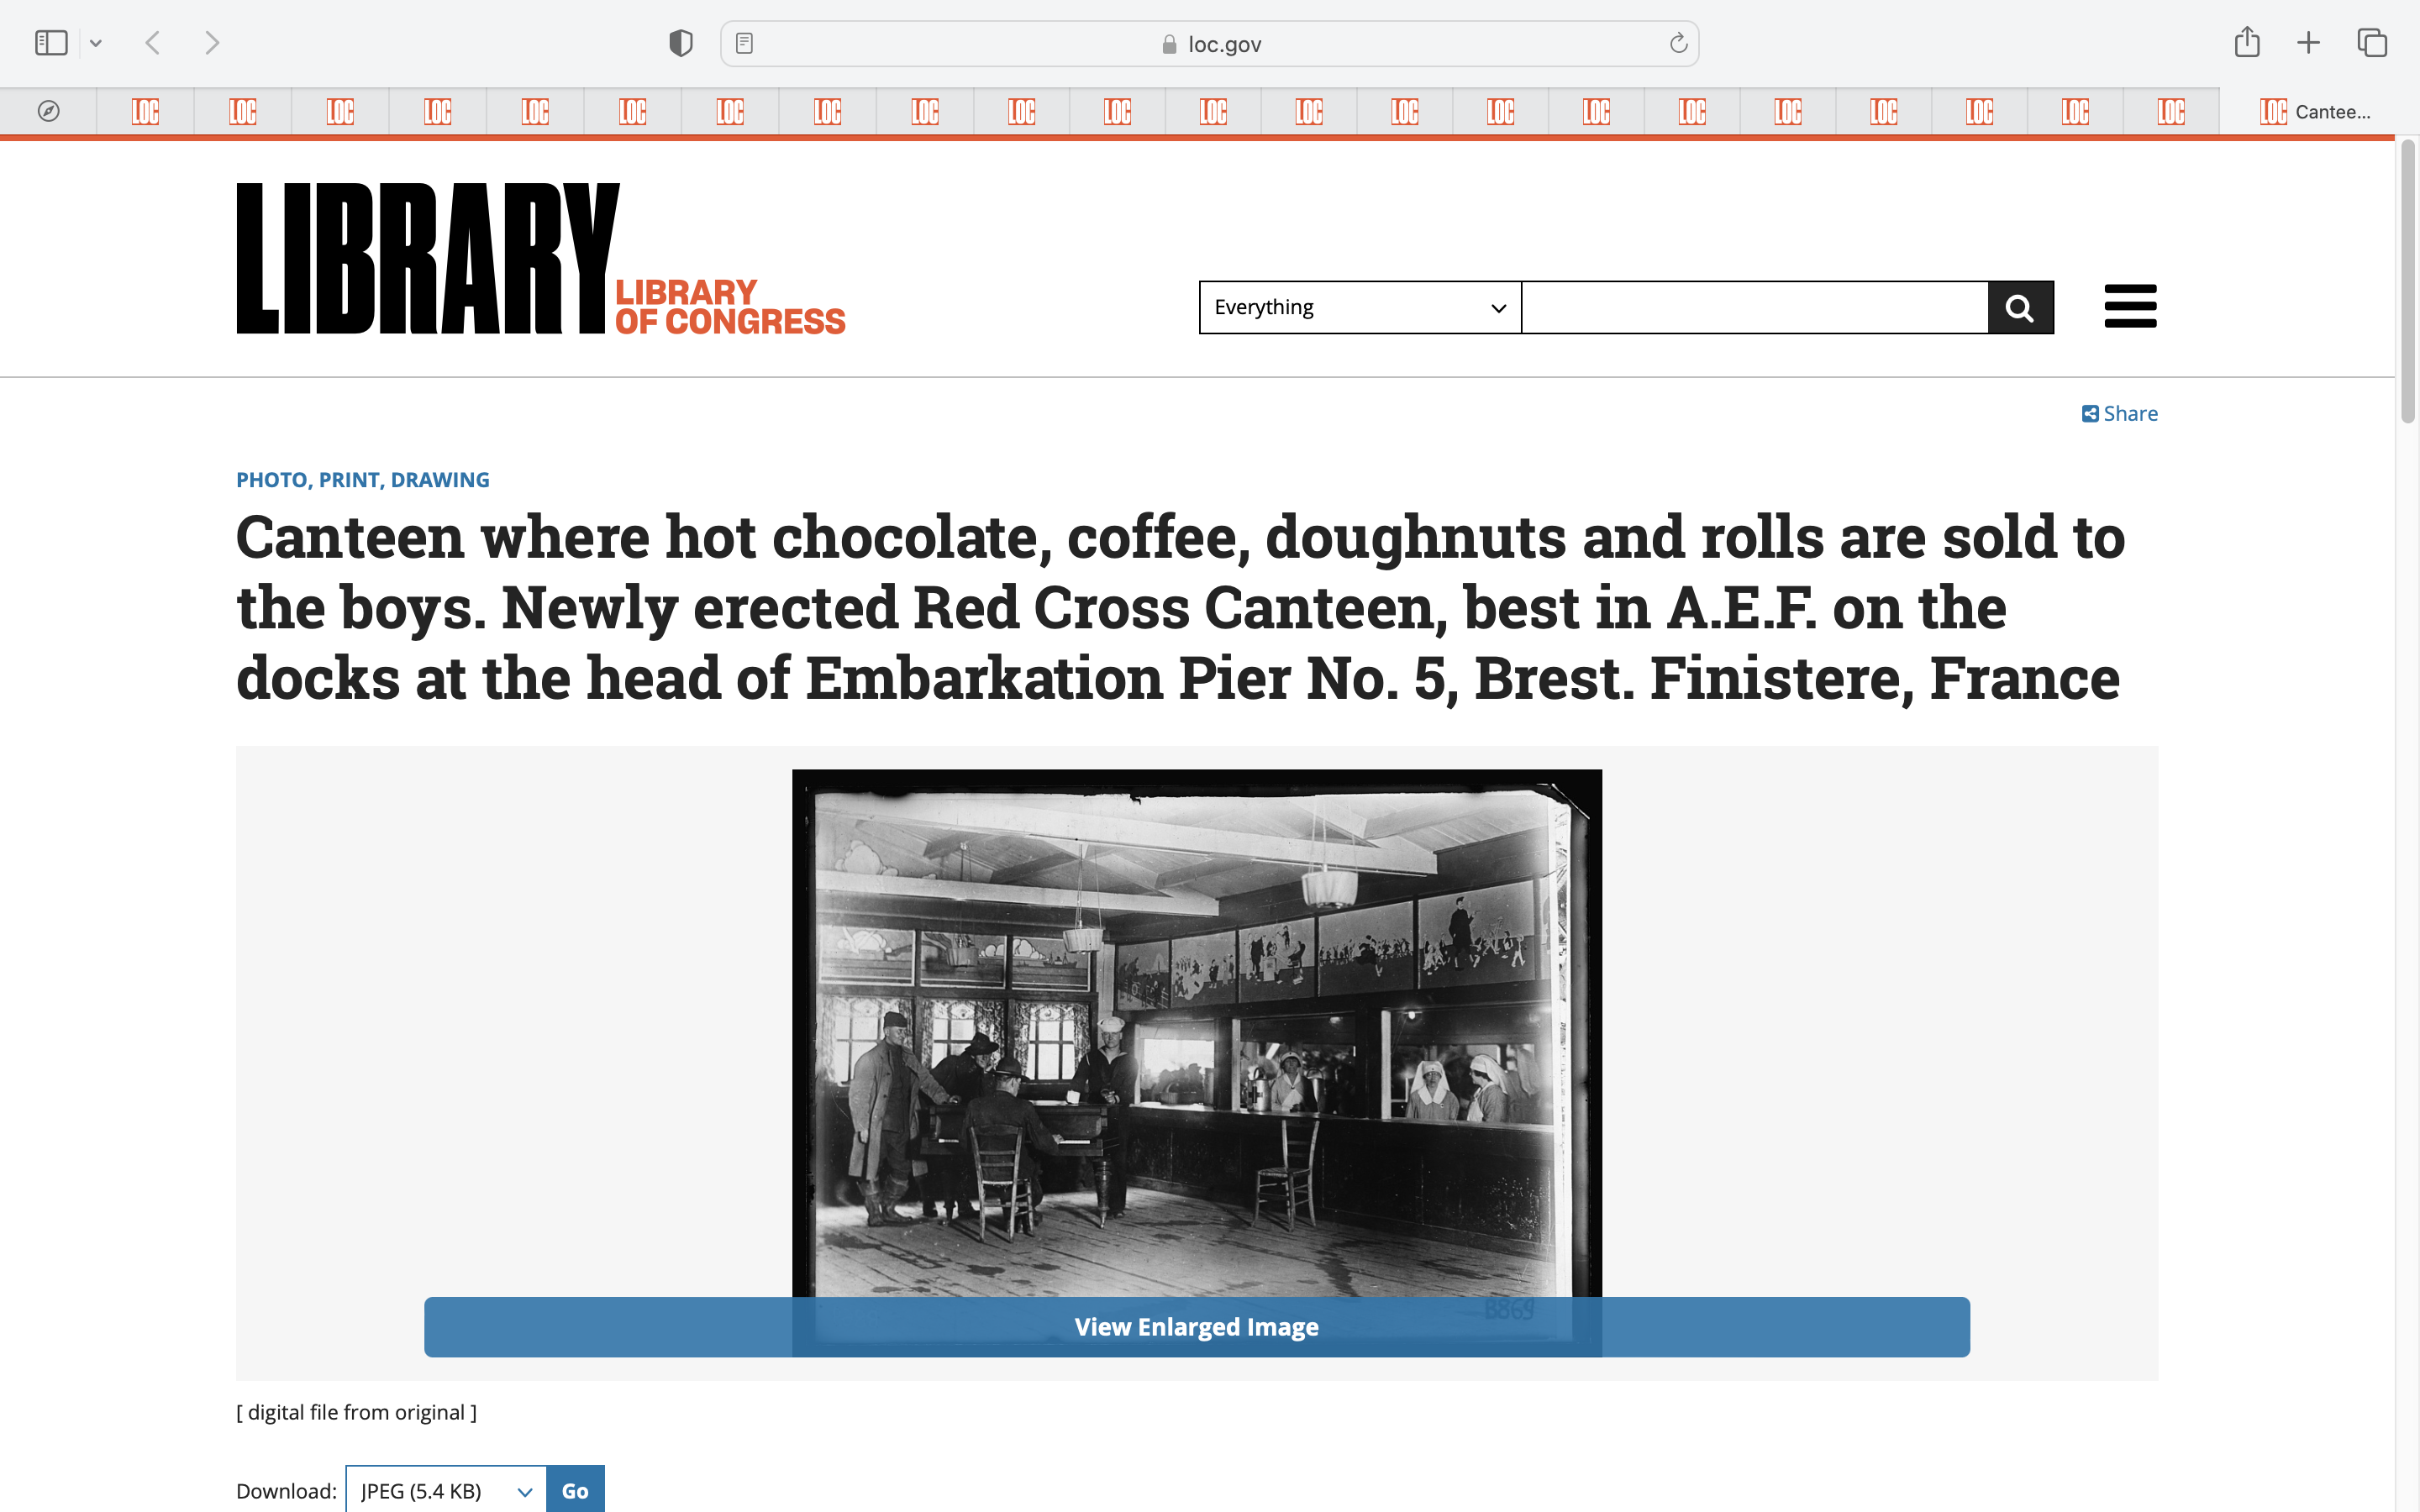Open the Safari share menu icon
The image size is (2420, 1512).
pos(2247,42)
